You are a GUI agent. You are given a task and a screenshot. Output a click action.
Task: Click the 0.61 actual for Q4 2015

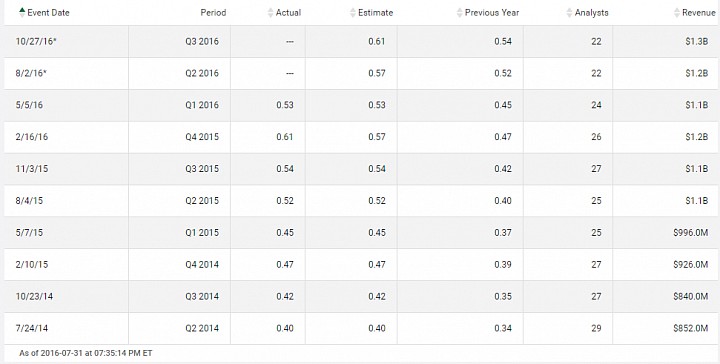tap(285, 137)
